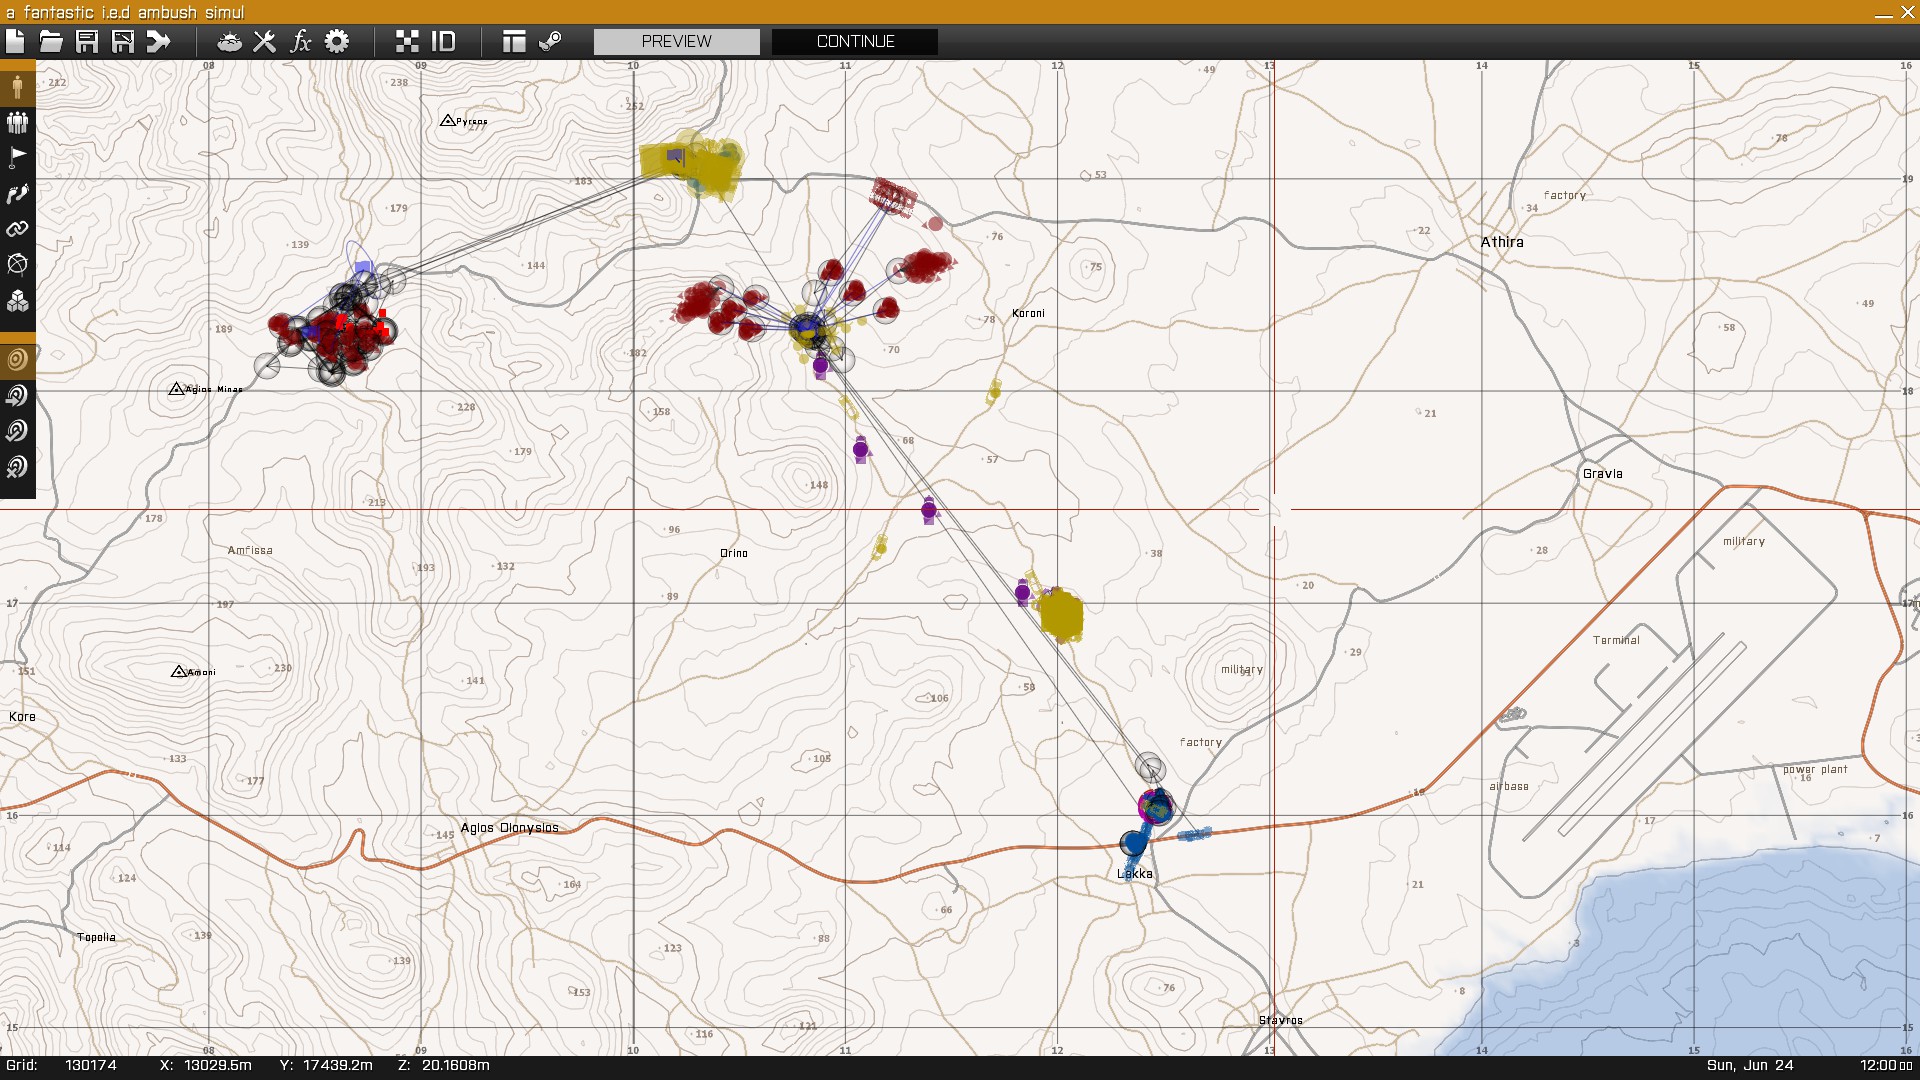
Task: Click the Topolia label on the map
Action: tap(96, 937)
